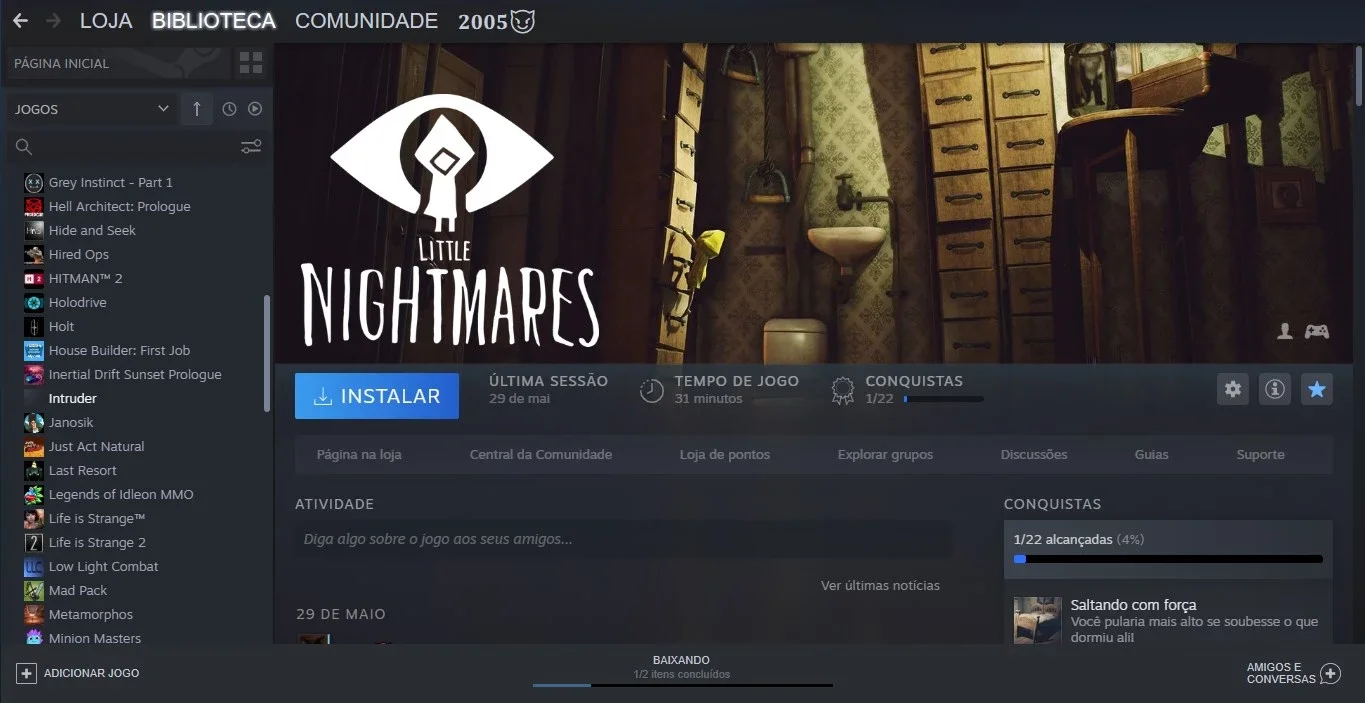
Task: Open the LOJA menu
Action: click(x=106, y=21)
